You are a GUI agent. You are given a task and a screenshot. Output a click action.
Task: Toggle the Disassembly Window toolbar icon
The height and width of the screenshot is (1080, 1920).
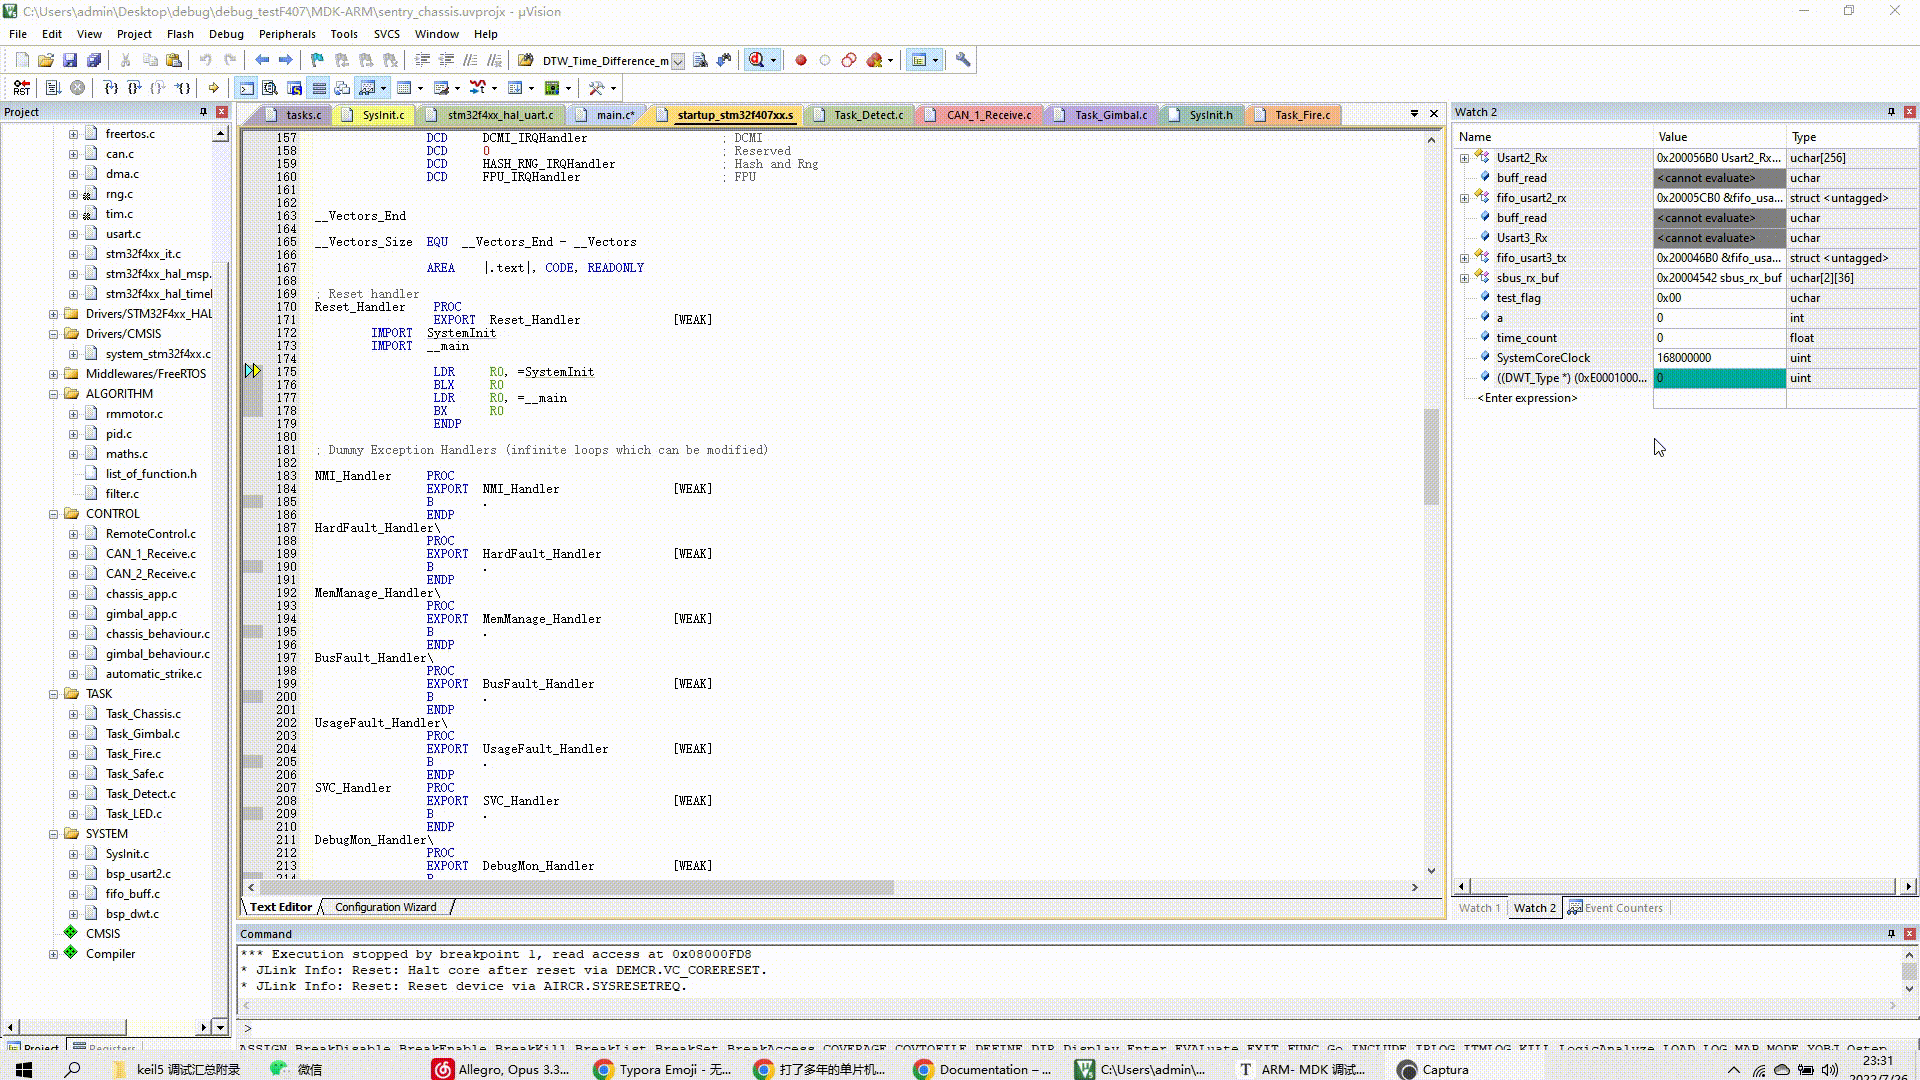[x=270, y=88]
